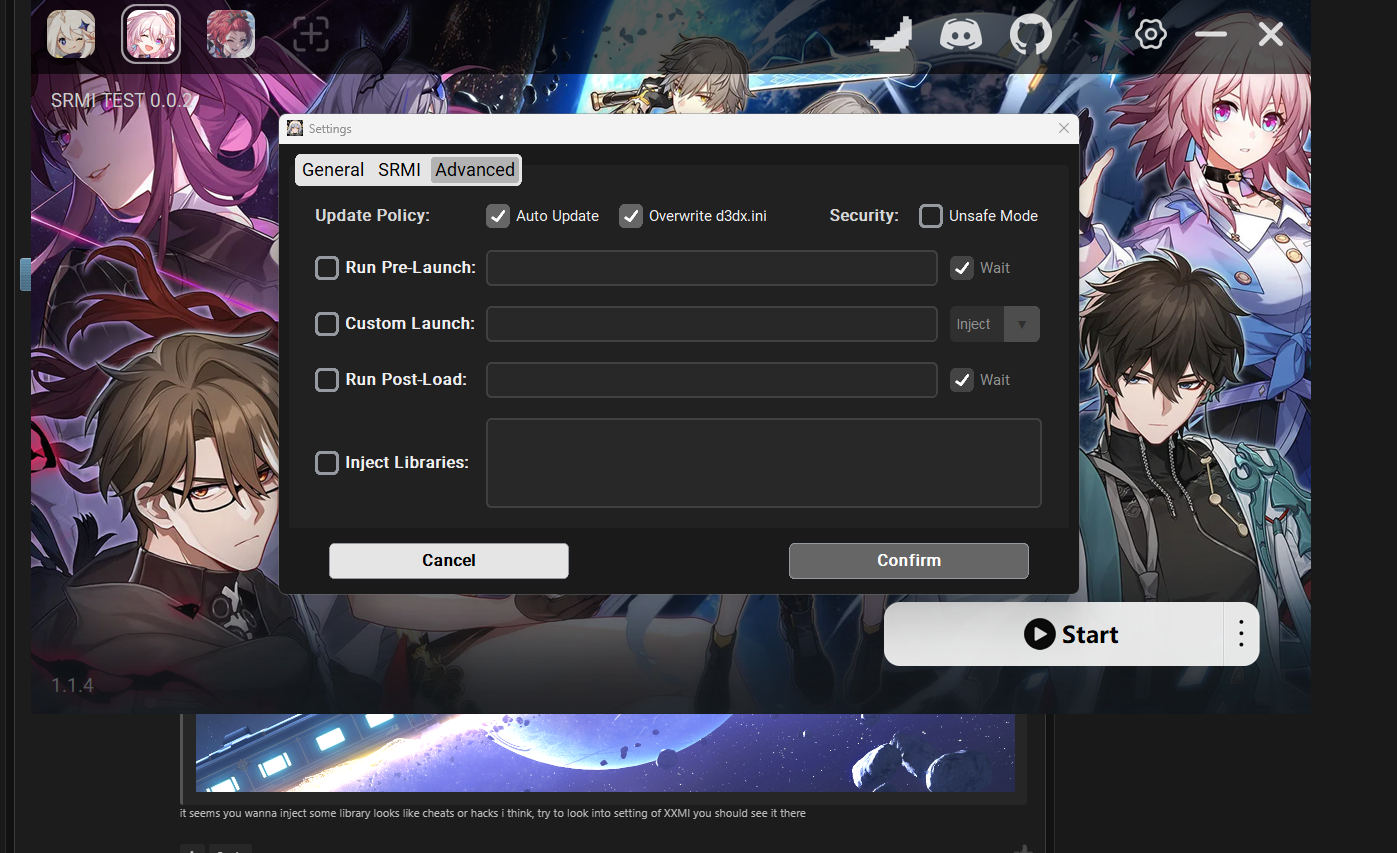Select the first blonde character game icon
Image resolution: width=1397 pixels, height=853 pixels.
point(71,34)
